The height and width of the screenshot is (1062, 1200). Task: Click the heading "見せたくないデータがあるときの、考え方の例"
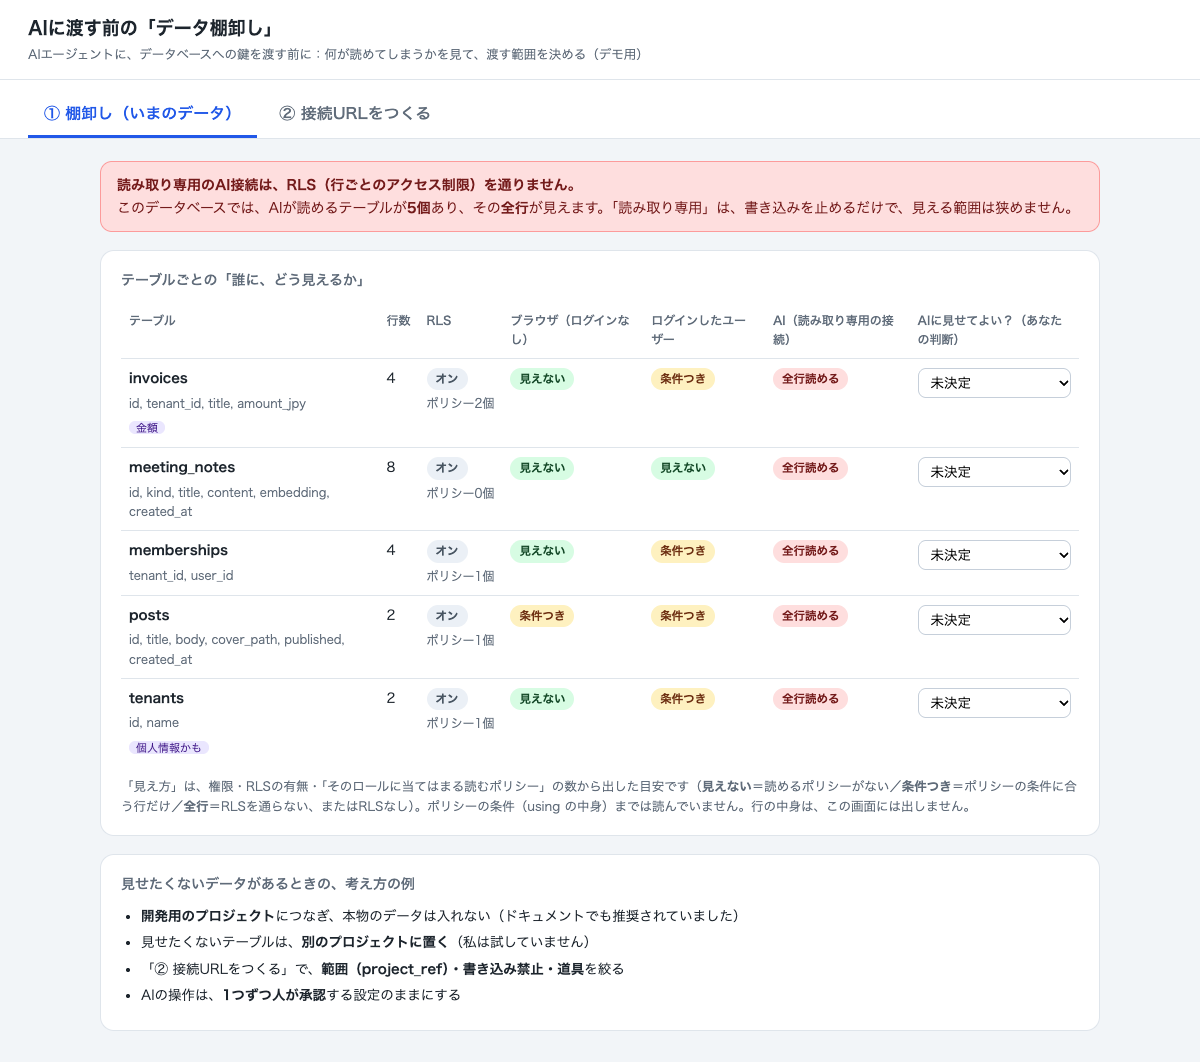point(268,884)
